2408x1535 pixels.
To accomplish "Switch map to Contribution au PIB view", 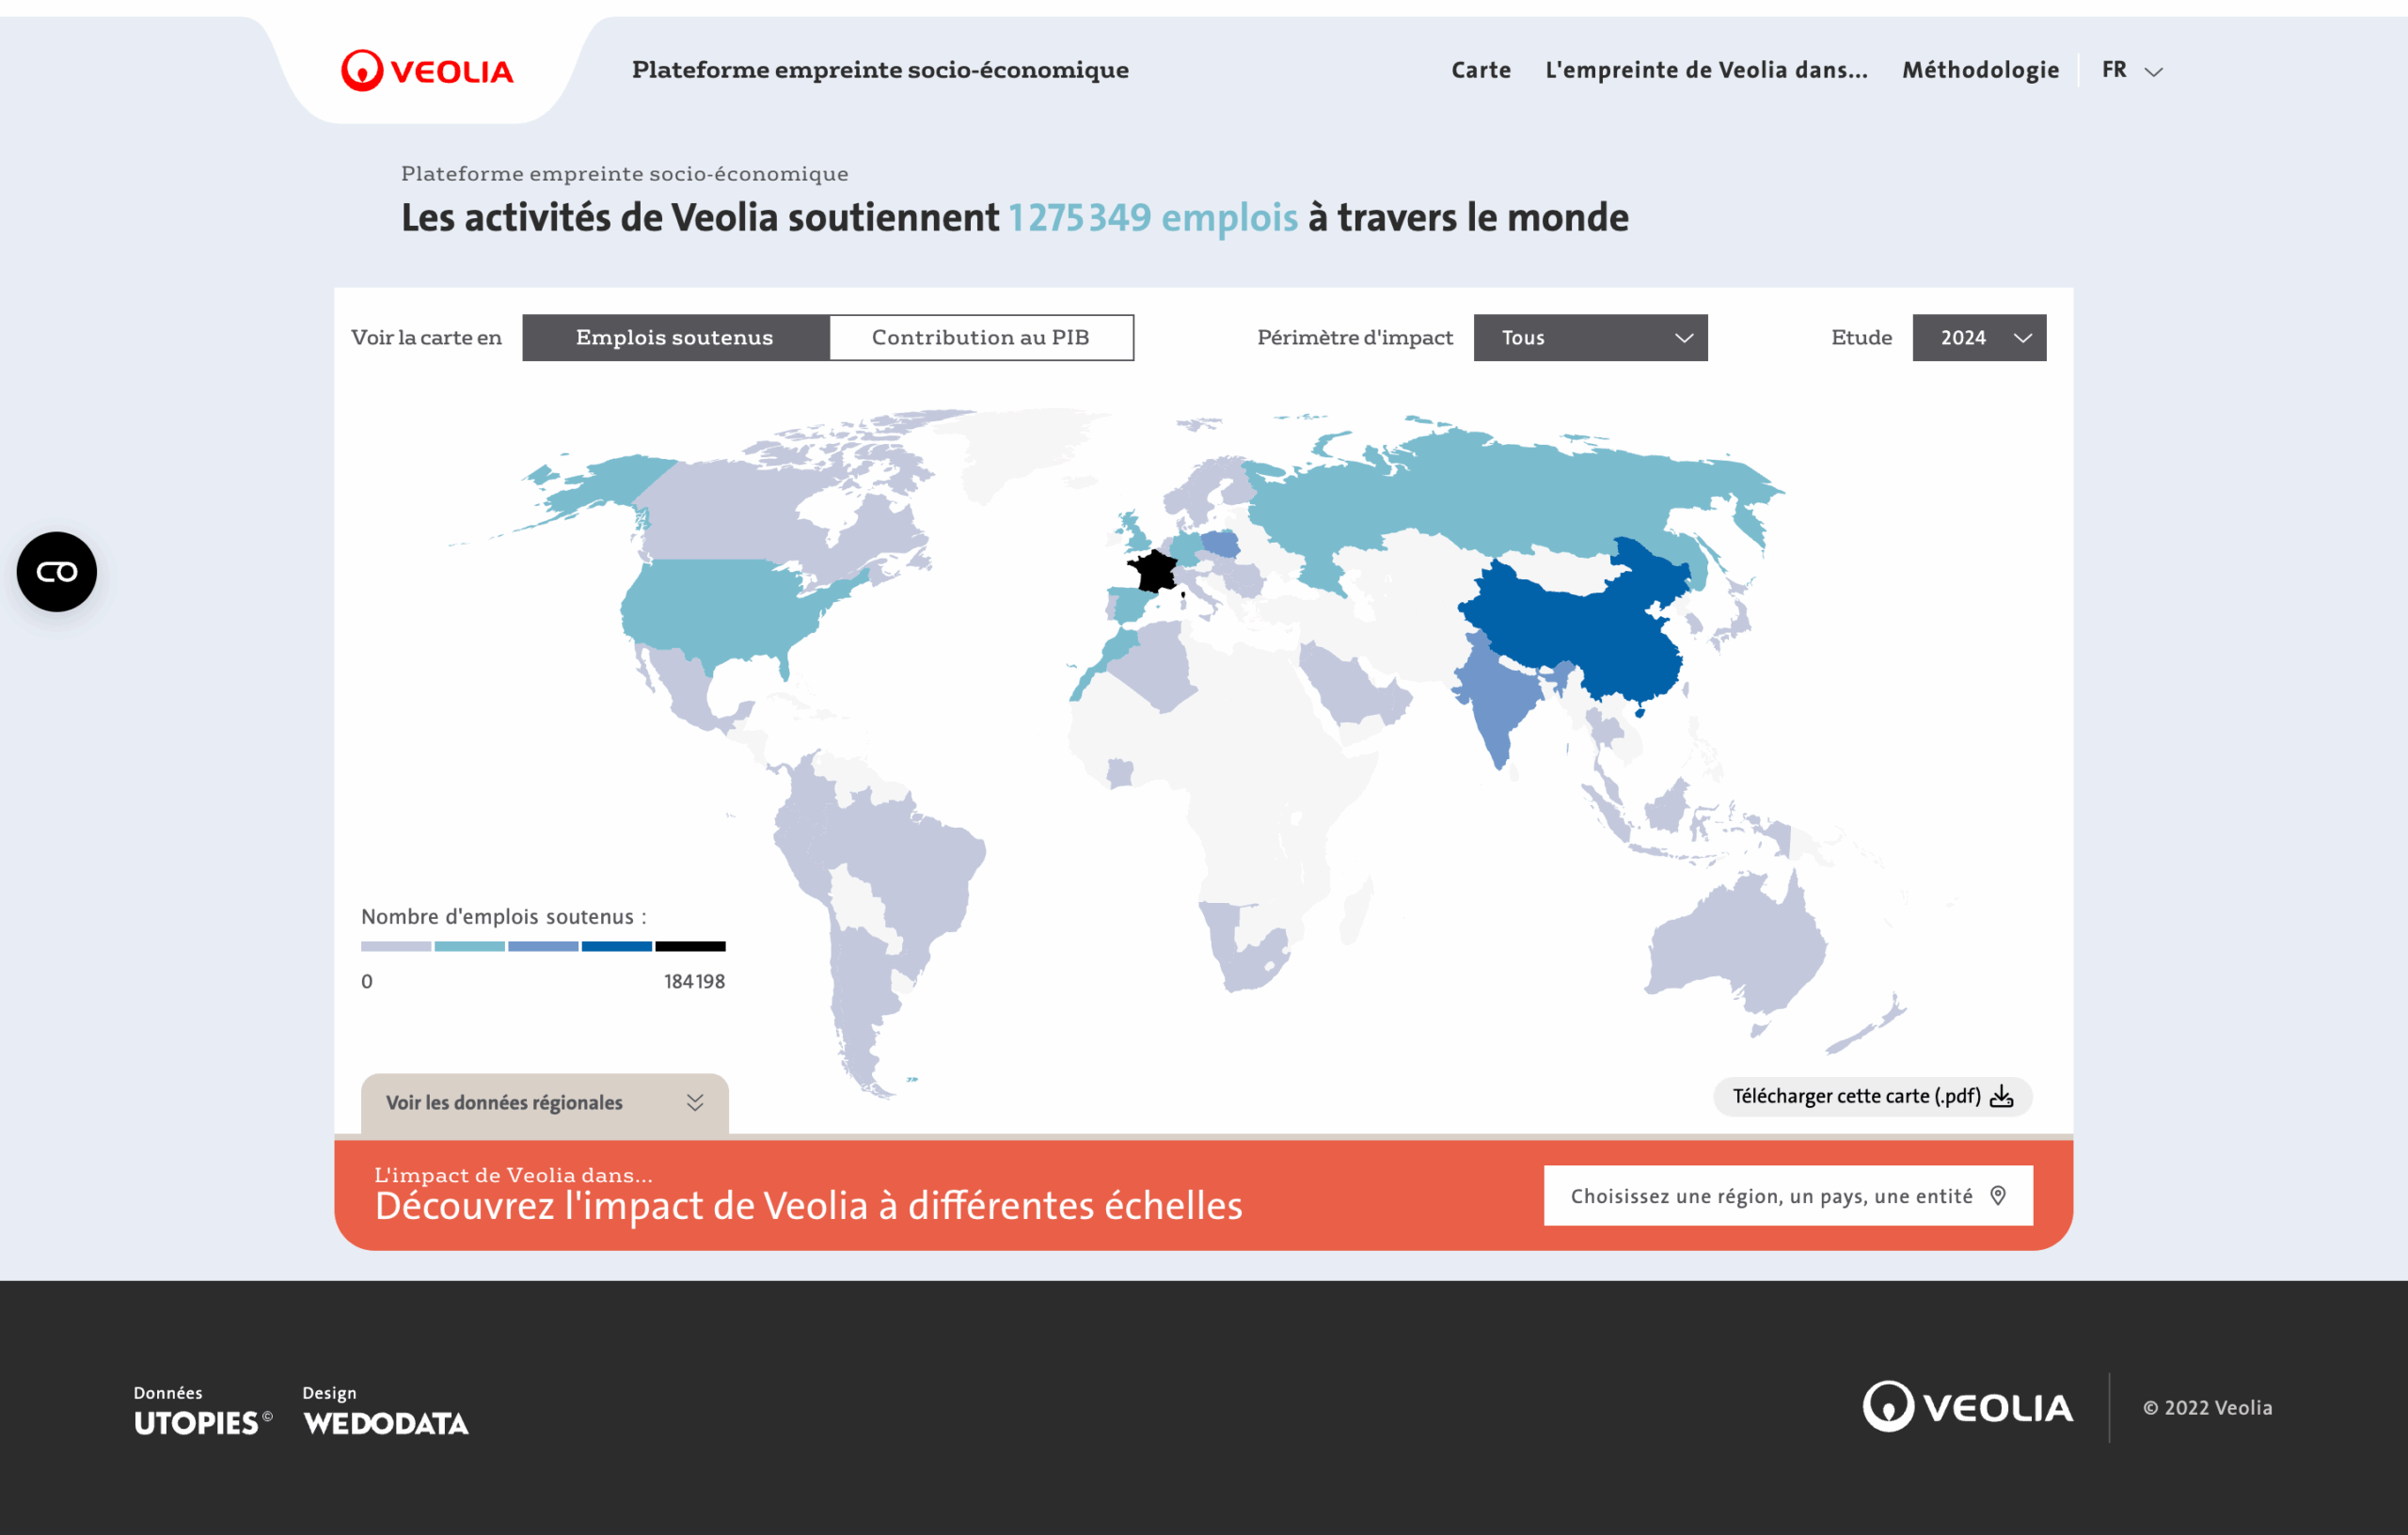I will [x=980, y=338].
